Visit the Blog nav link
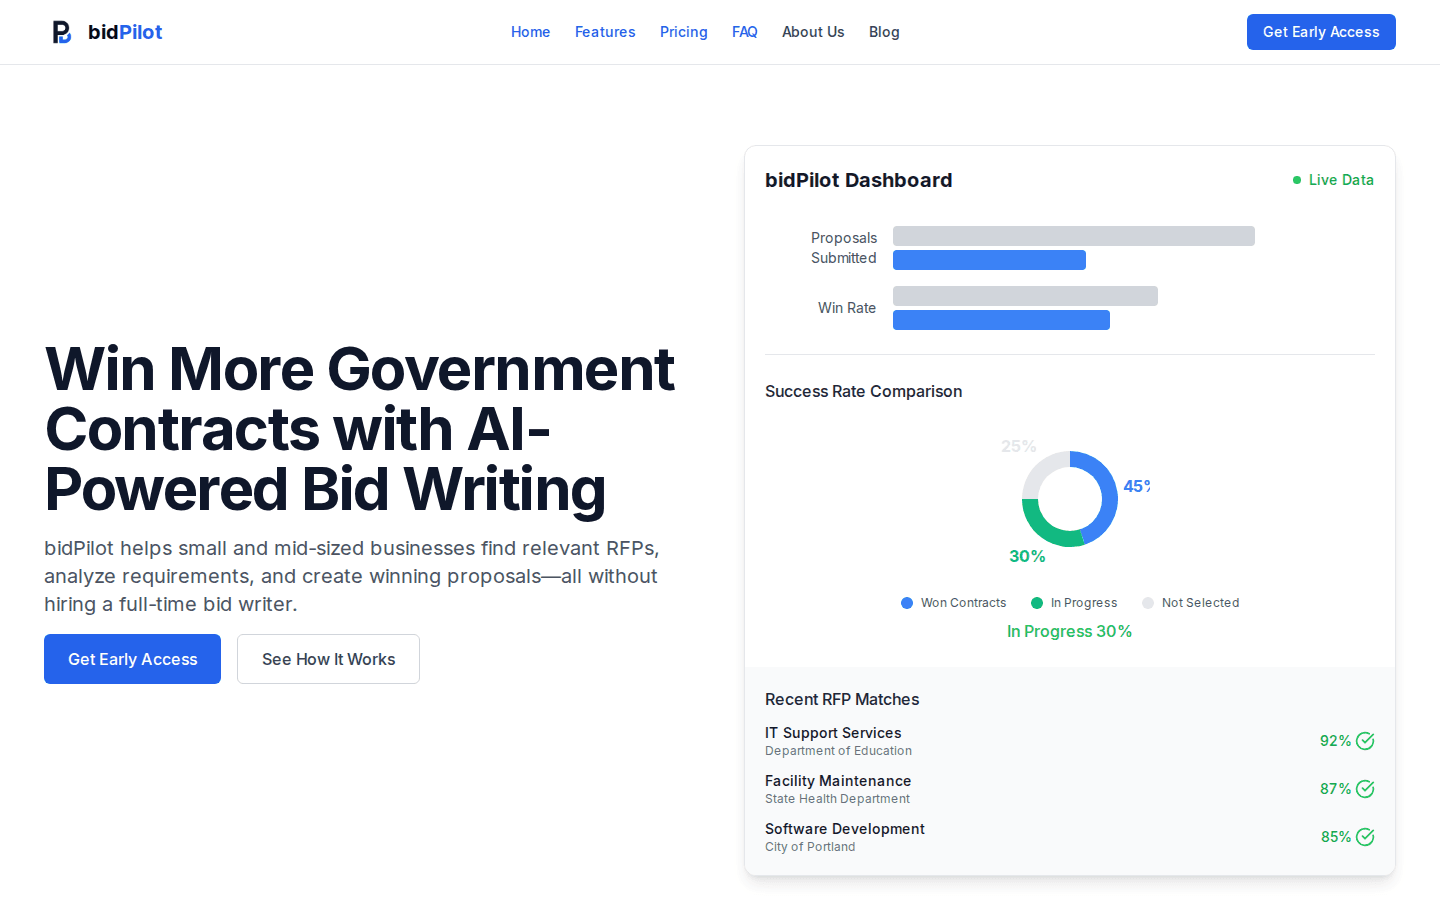Image resolution: width=1440 pixels, height=900 pixels. point(884,32)
